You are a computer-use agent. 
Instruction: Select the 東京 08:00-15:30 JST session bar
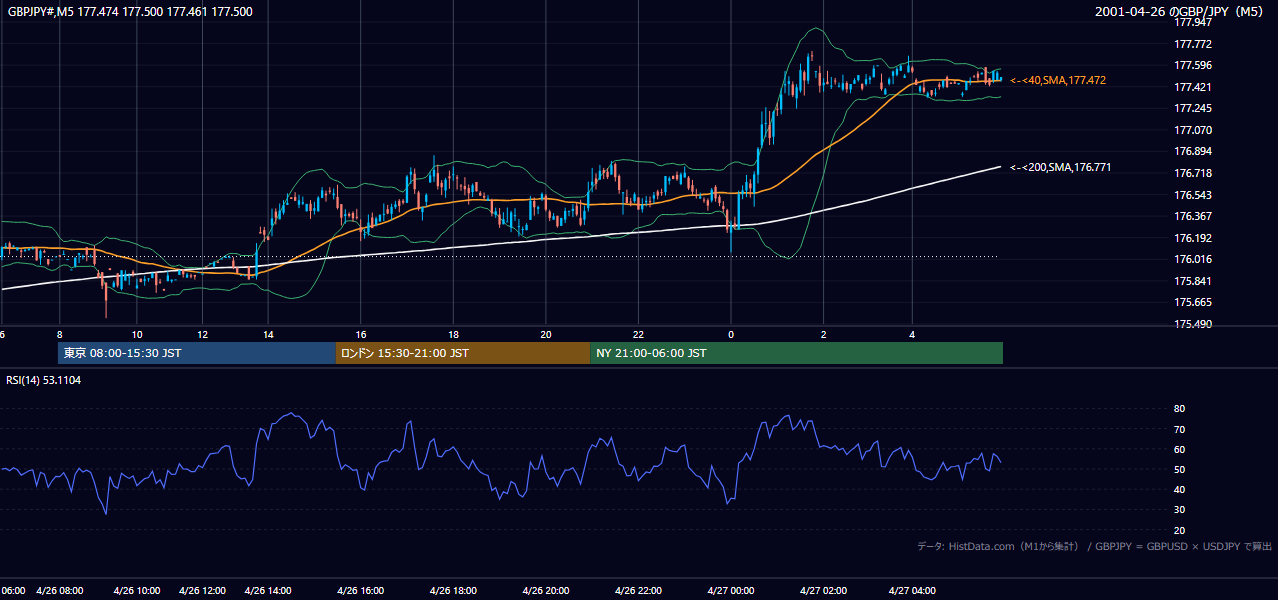[x=197, y=353]
